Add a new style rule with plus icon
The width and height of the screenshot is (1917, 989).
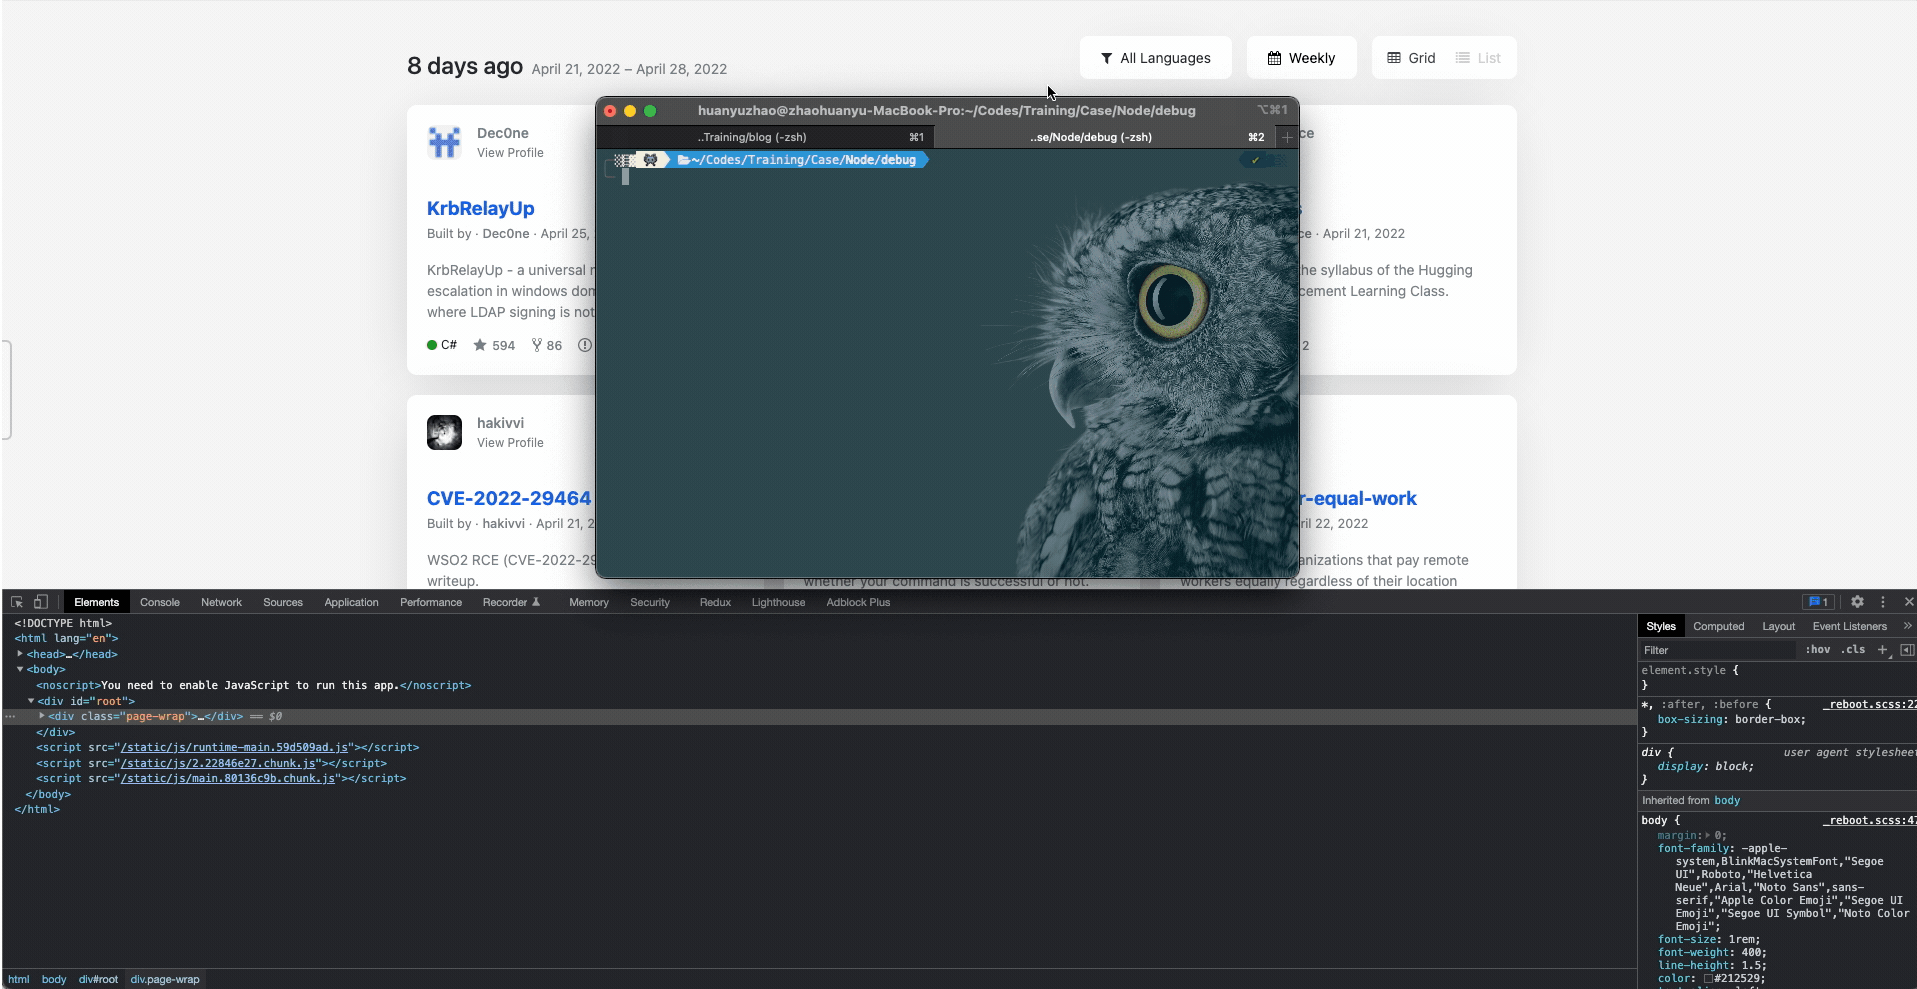tap(1883, 650)
